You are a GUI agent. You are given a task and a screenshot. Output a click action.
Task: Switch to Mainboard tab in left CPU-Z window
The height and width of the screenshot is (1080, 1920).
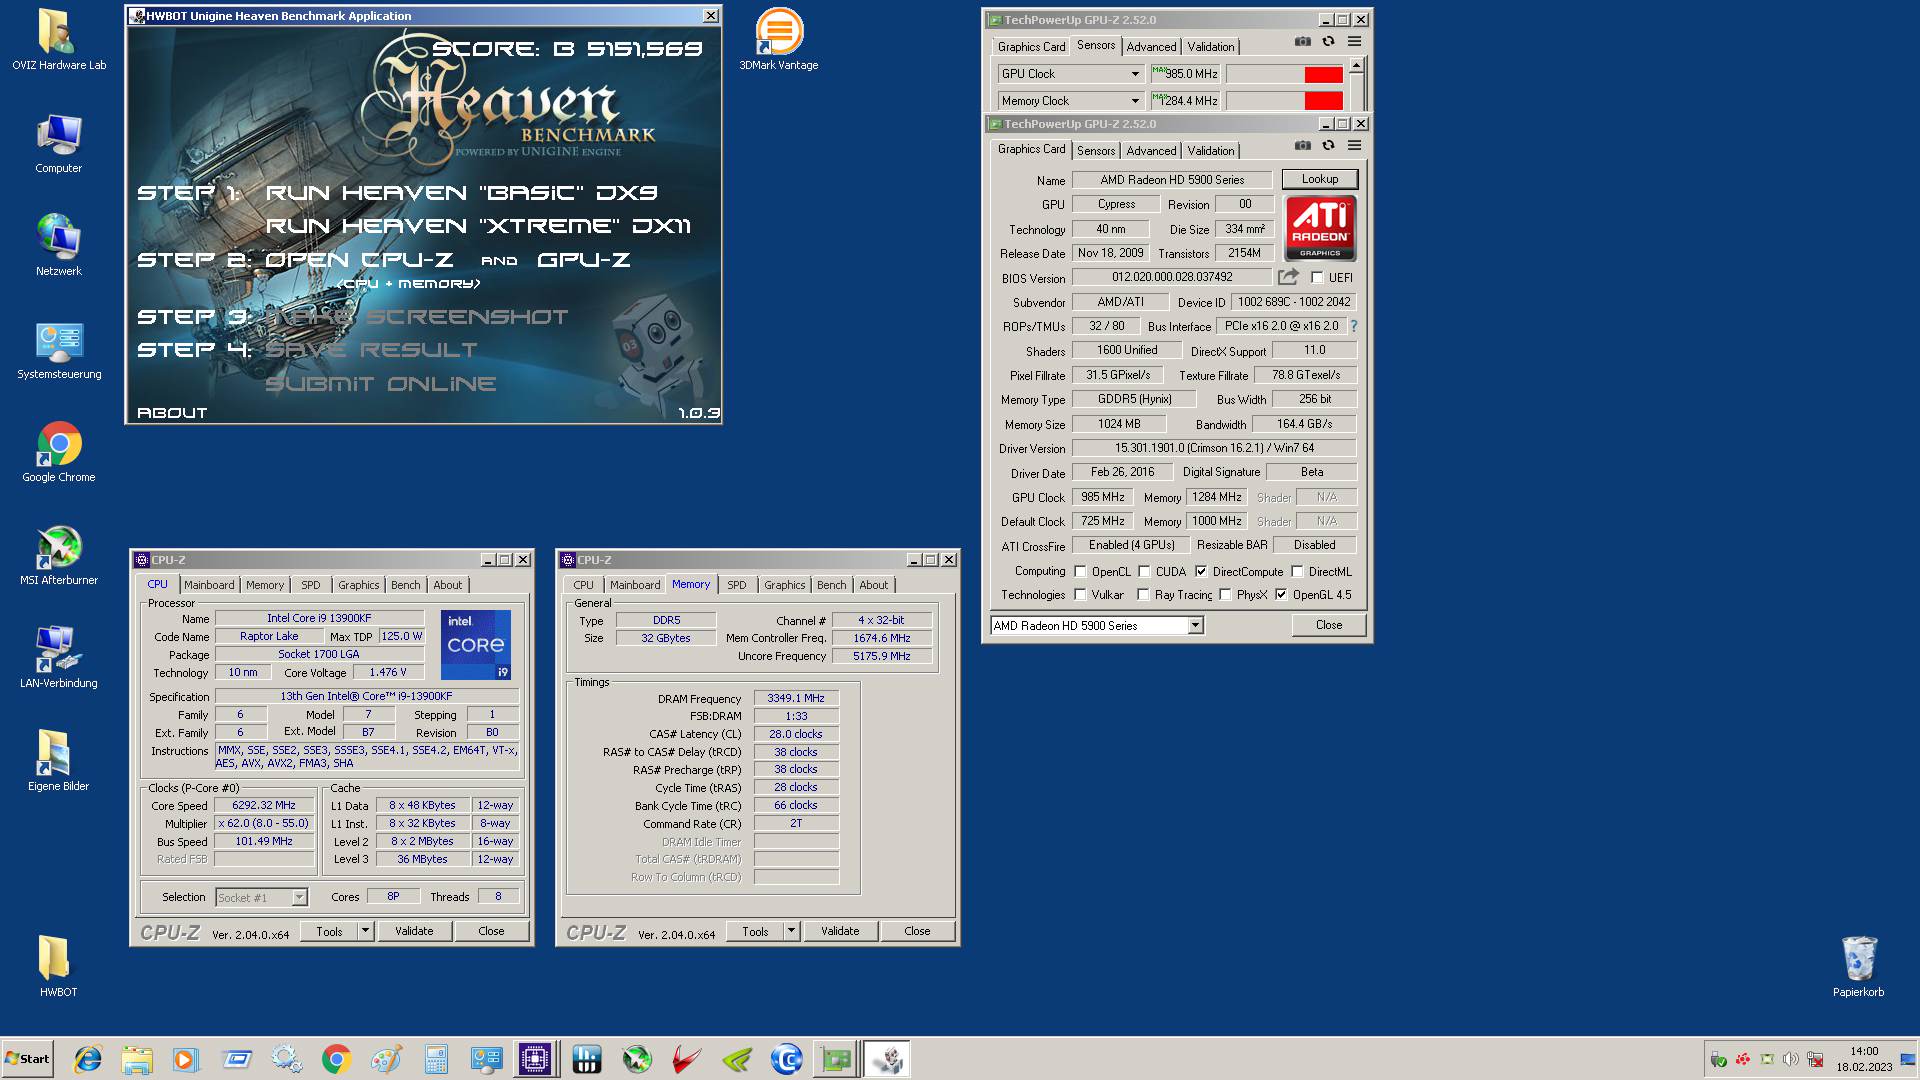pyautogui.click(x=209, y=585)
